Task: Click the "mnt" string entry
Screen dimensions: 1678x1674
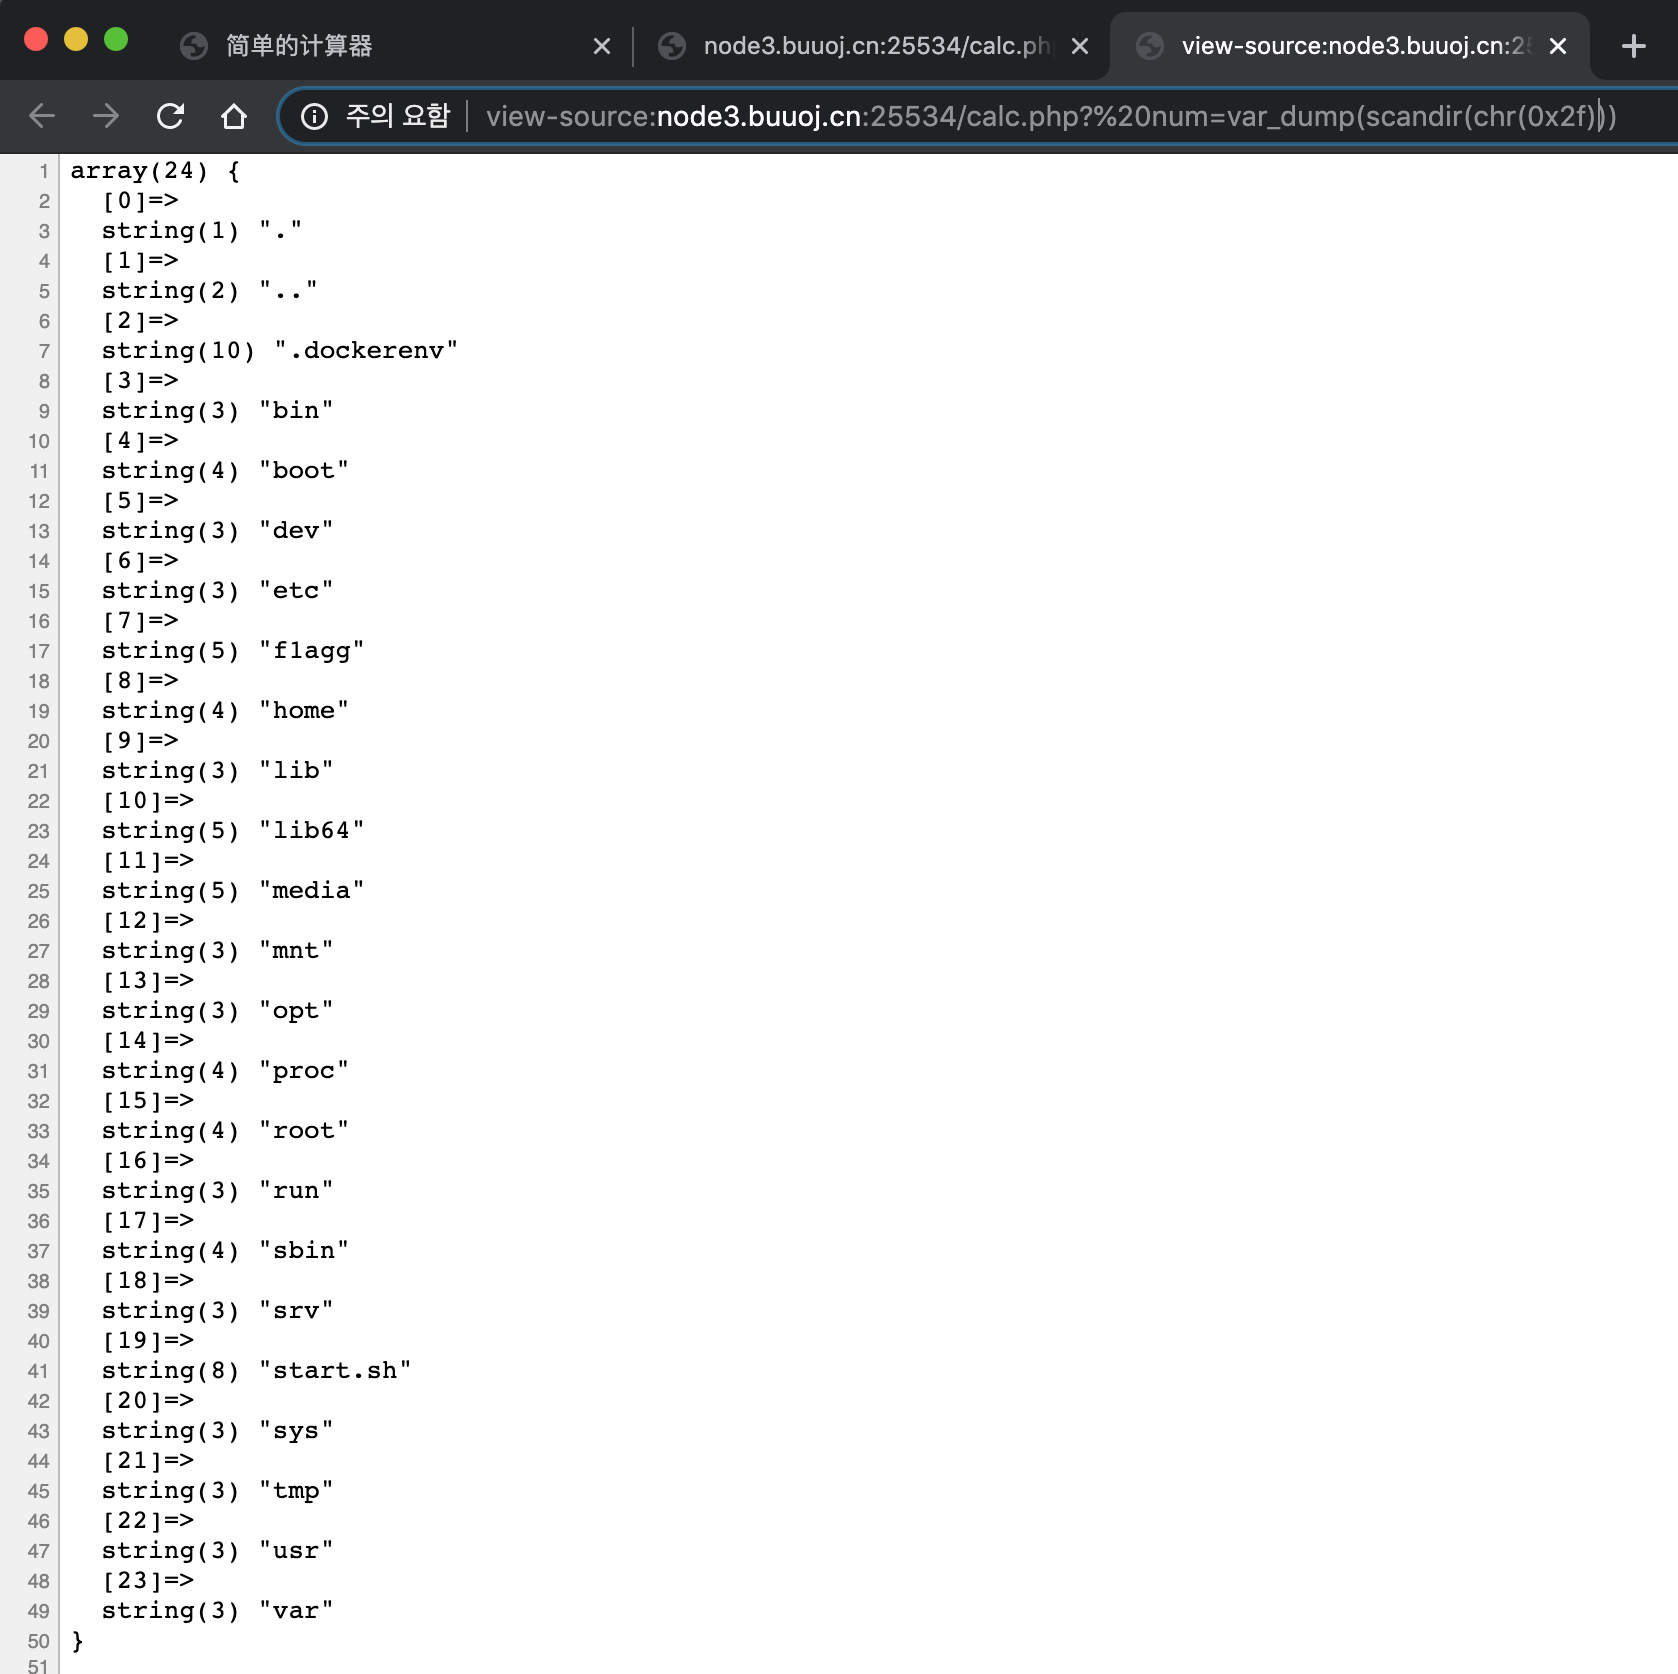Action: [x=217, y=951]
